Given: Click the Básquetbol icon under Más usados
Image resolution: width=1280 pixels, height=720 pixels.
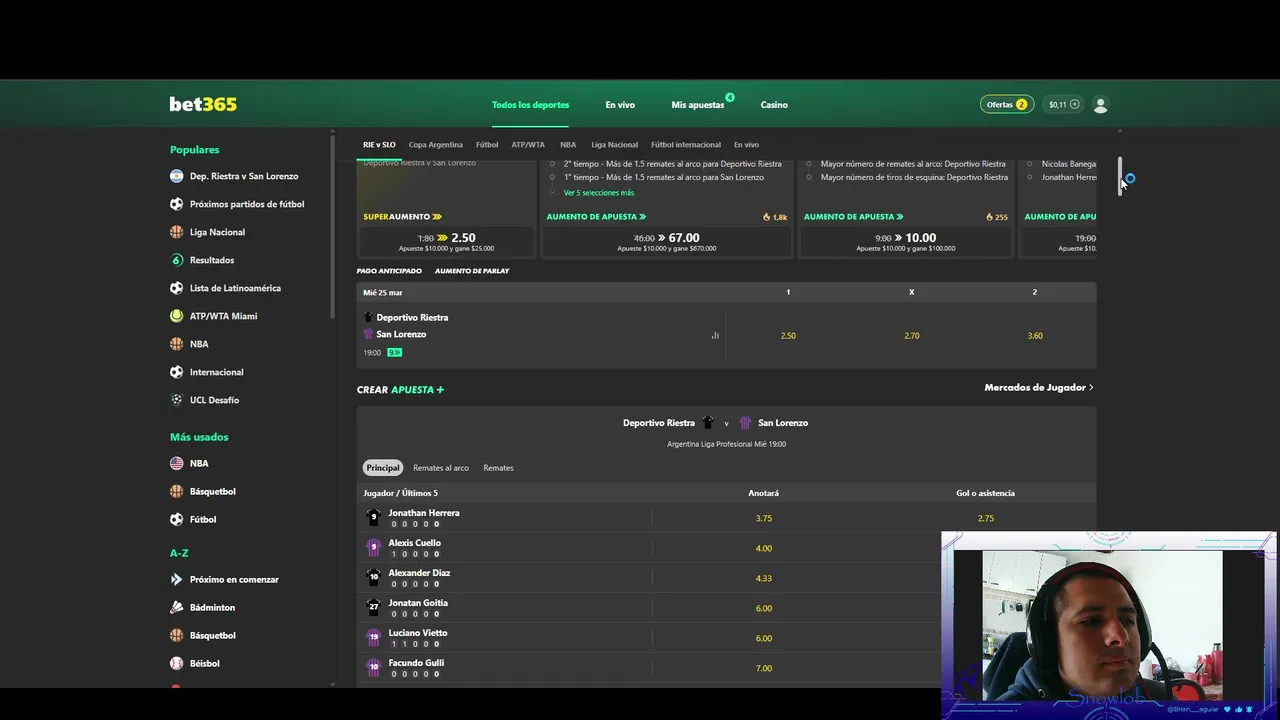Looking at the screenshot, I should coord(176,491).
